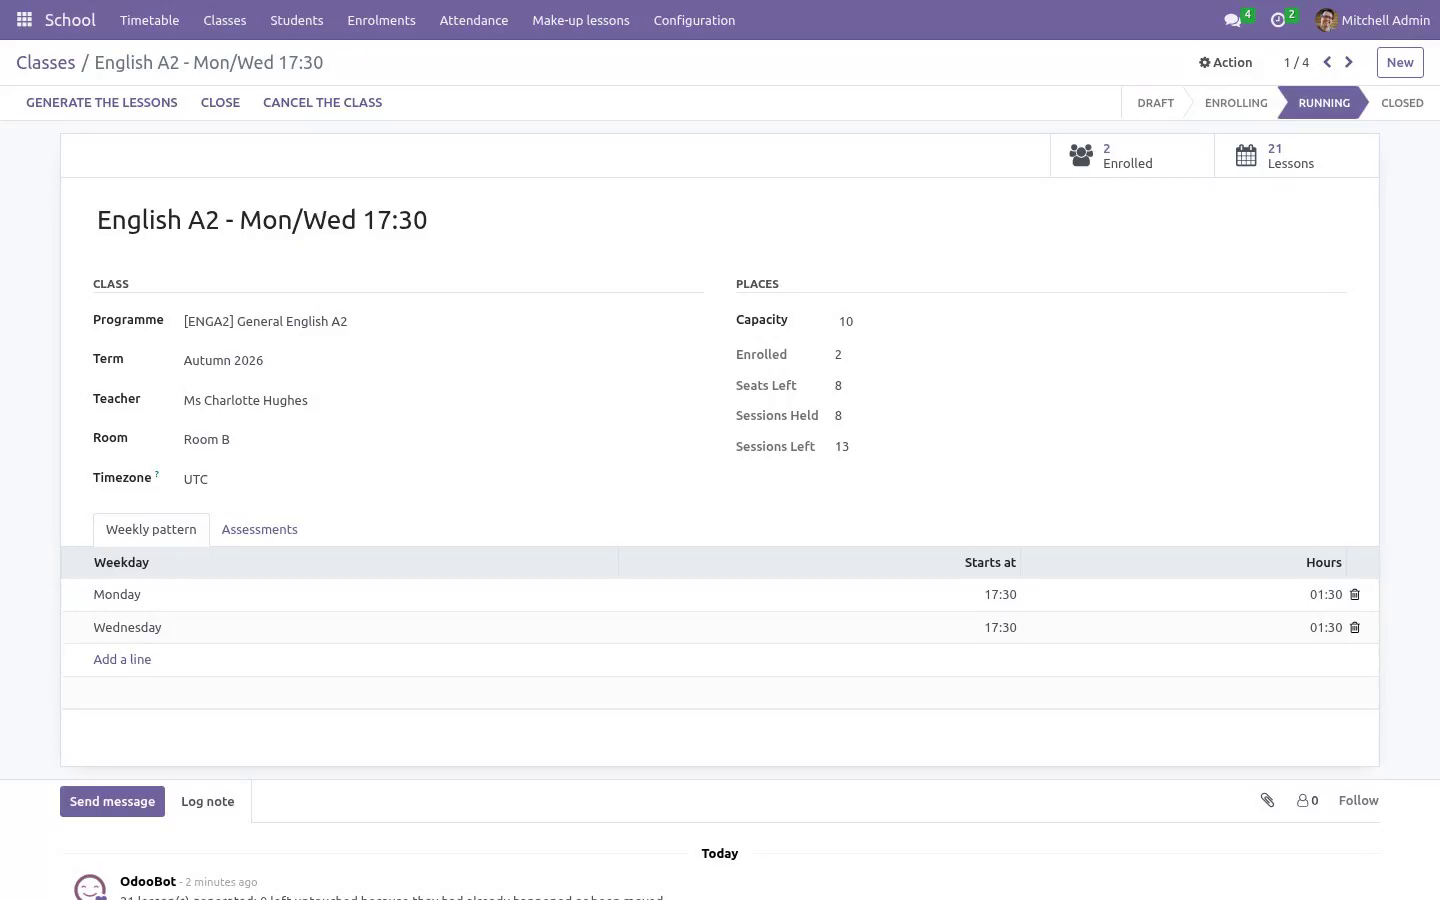The width and height of the screenshot is (1440, 900).
Task: Open the Make-up lessons menu
Action: 581,20
